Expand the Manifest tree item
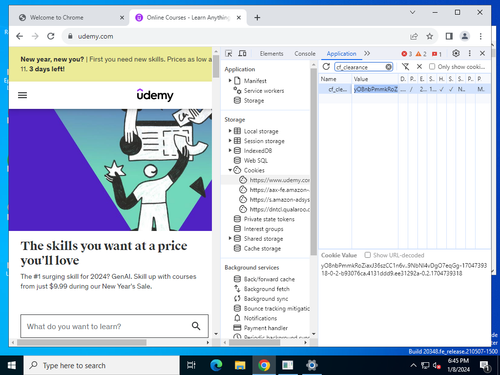The width and height of the screenshot is (500, 375). [230, 80]
